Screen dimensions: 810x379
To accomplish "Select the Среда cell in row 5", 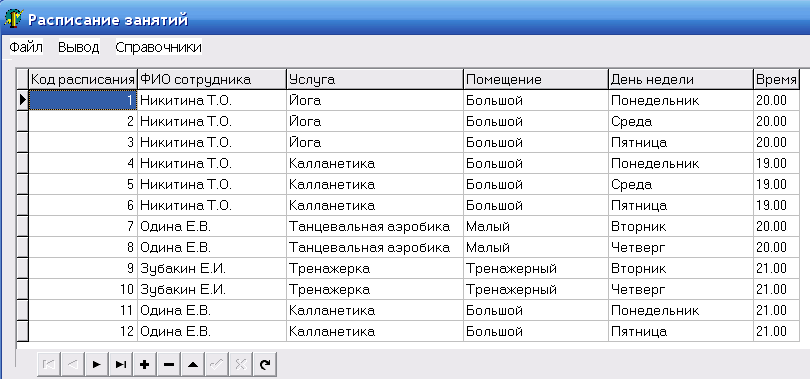I will (681, 184).
